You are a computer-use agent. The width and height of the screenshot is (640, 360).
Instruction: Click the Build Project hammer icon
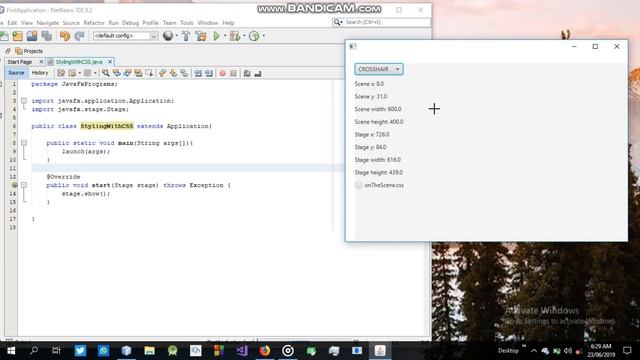(186, 36)
